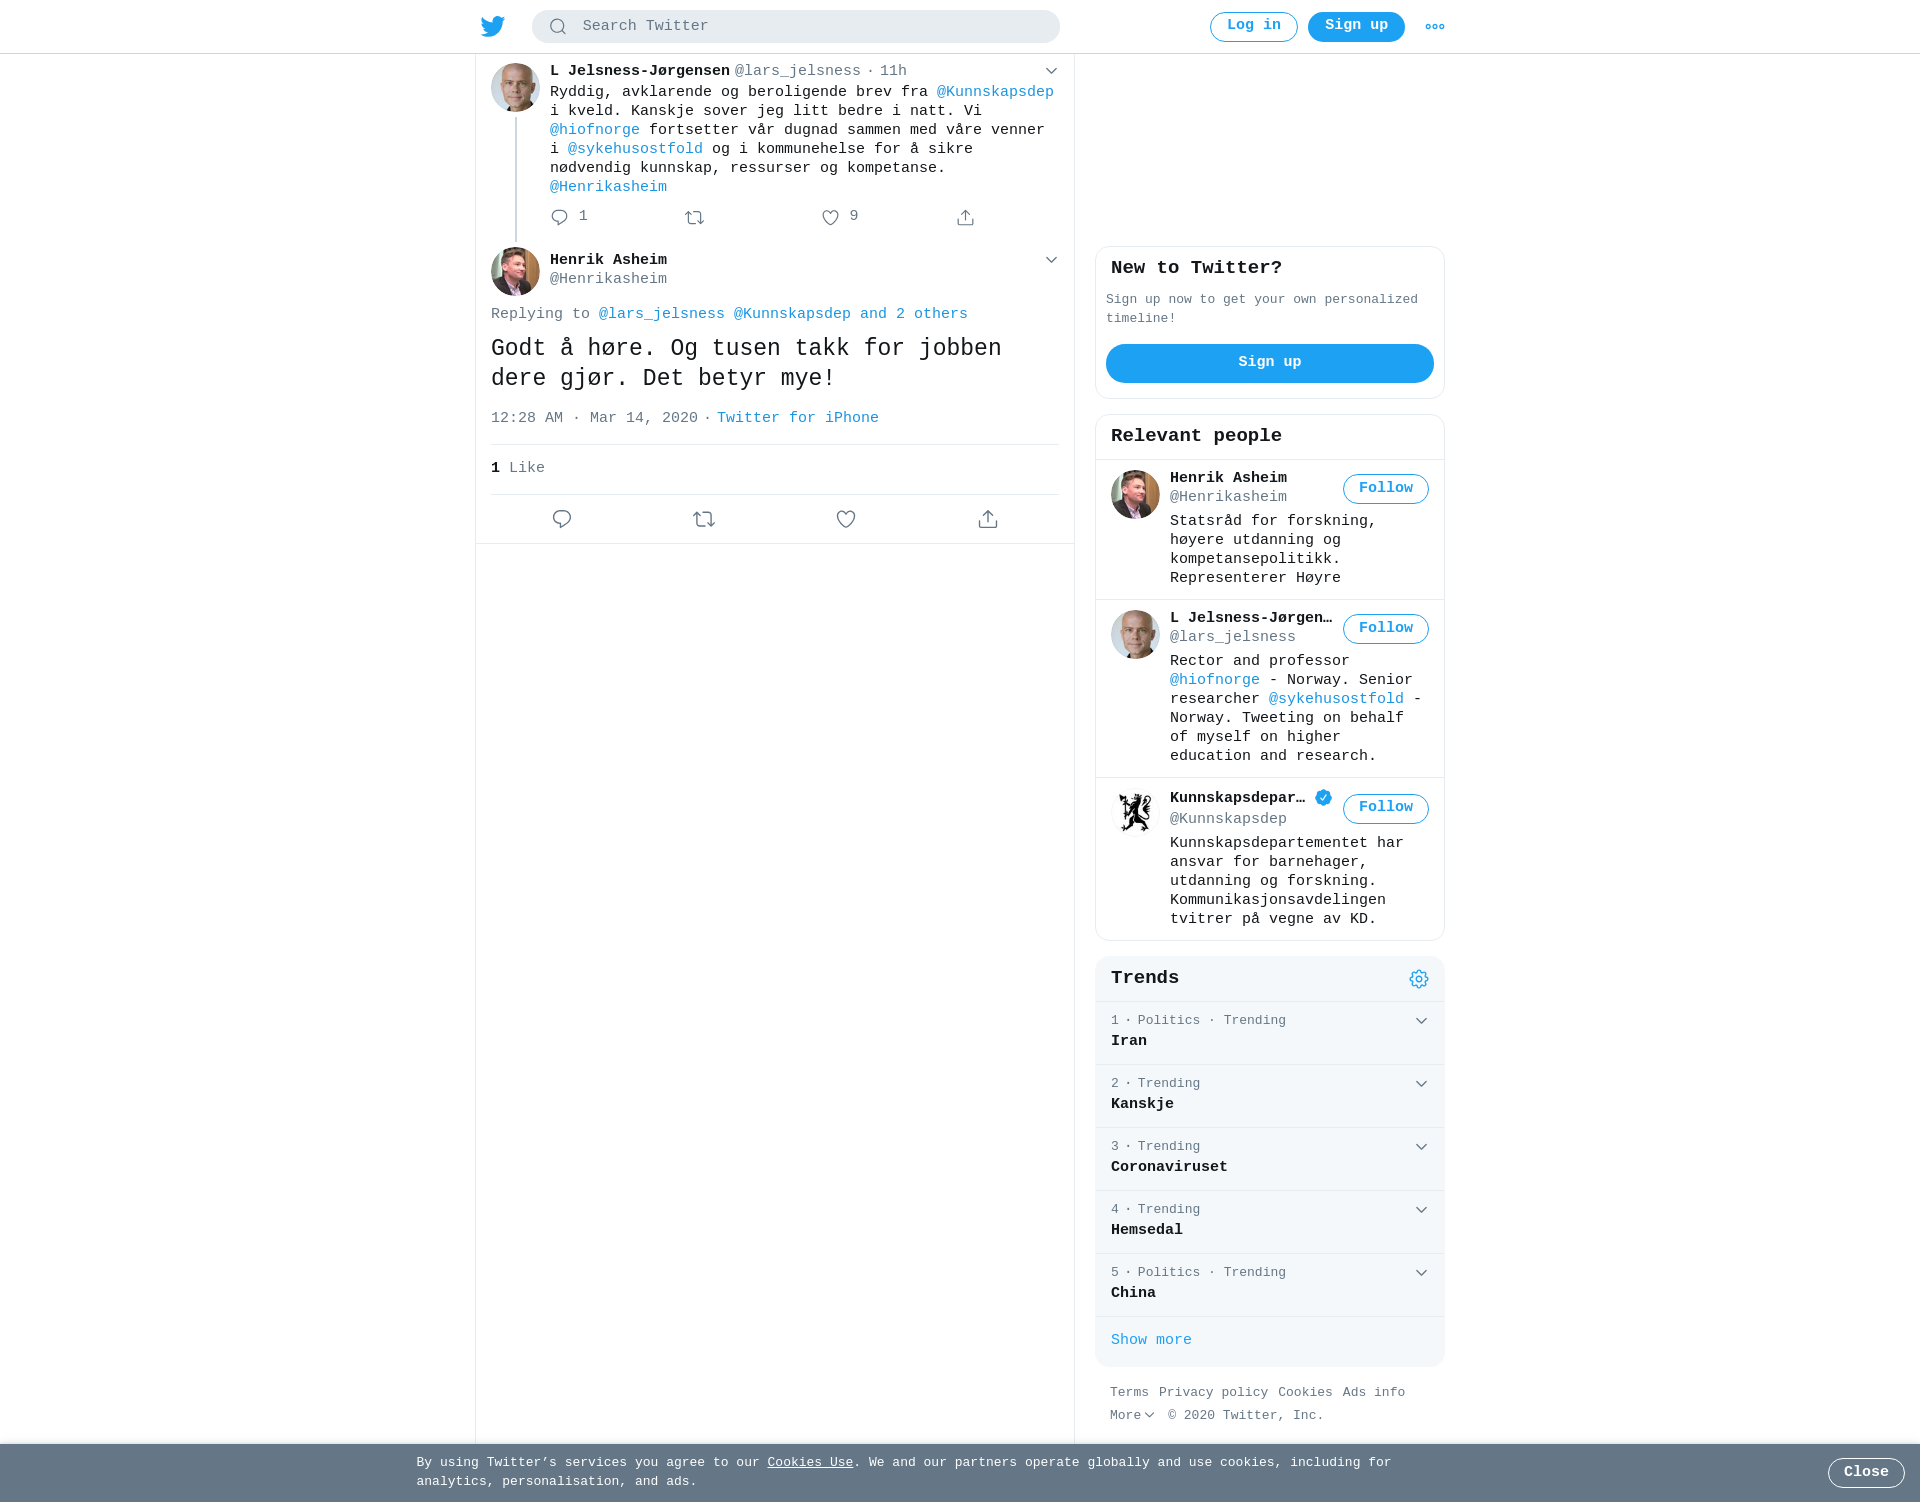Open the Coronaviruset trending topic
The height and width of the screenshot is (1502, 1920).
[x=1270, y=1159]
